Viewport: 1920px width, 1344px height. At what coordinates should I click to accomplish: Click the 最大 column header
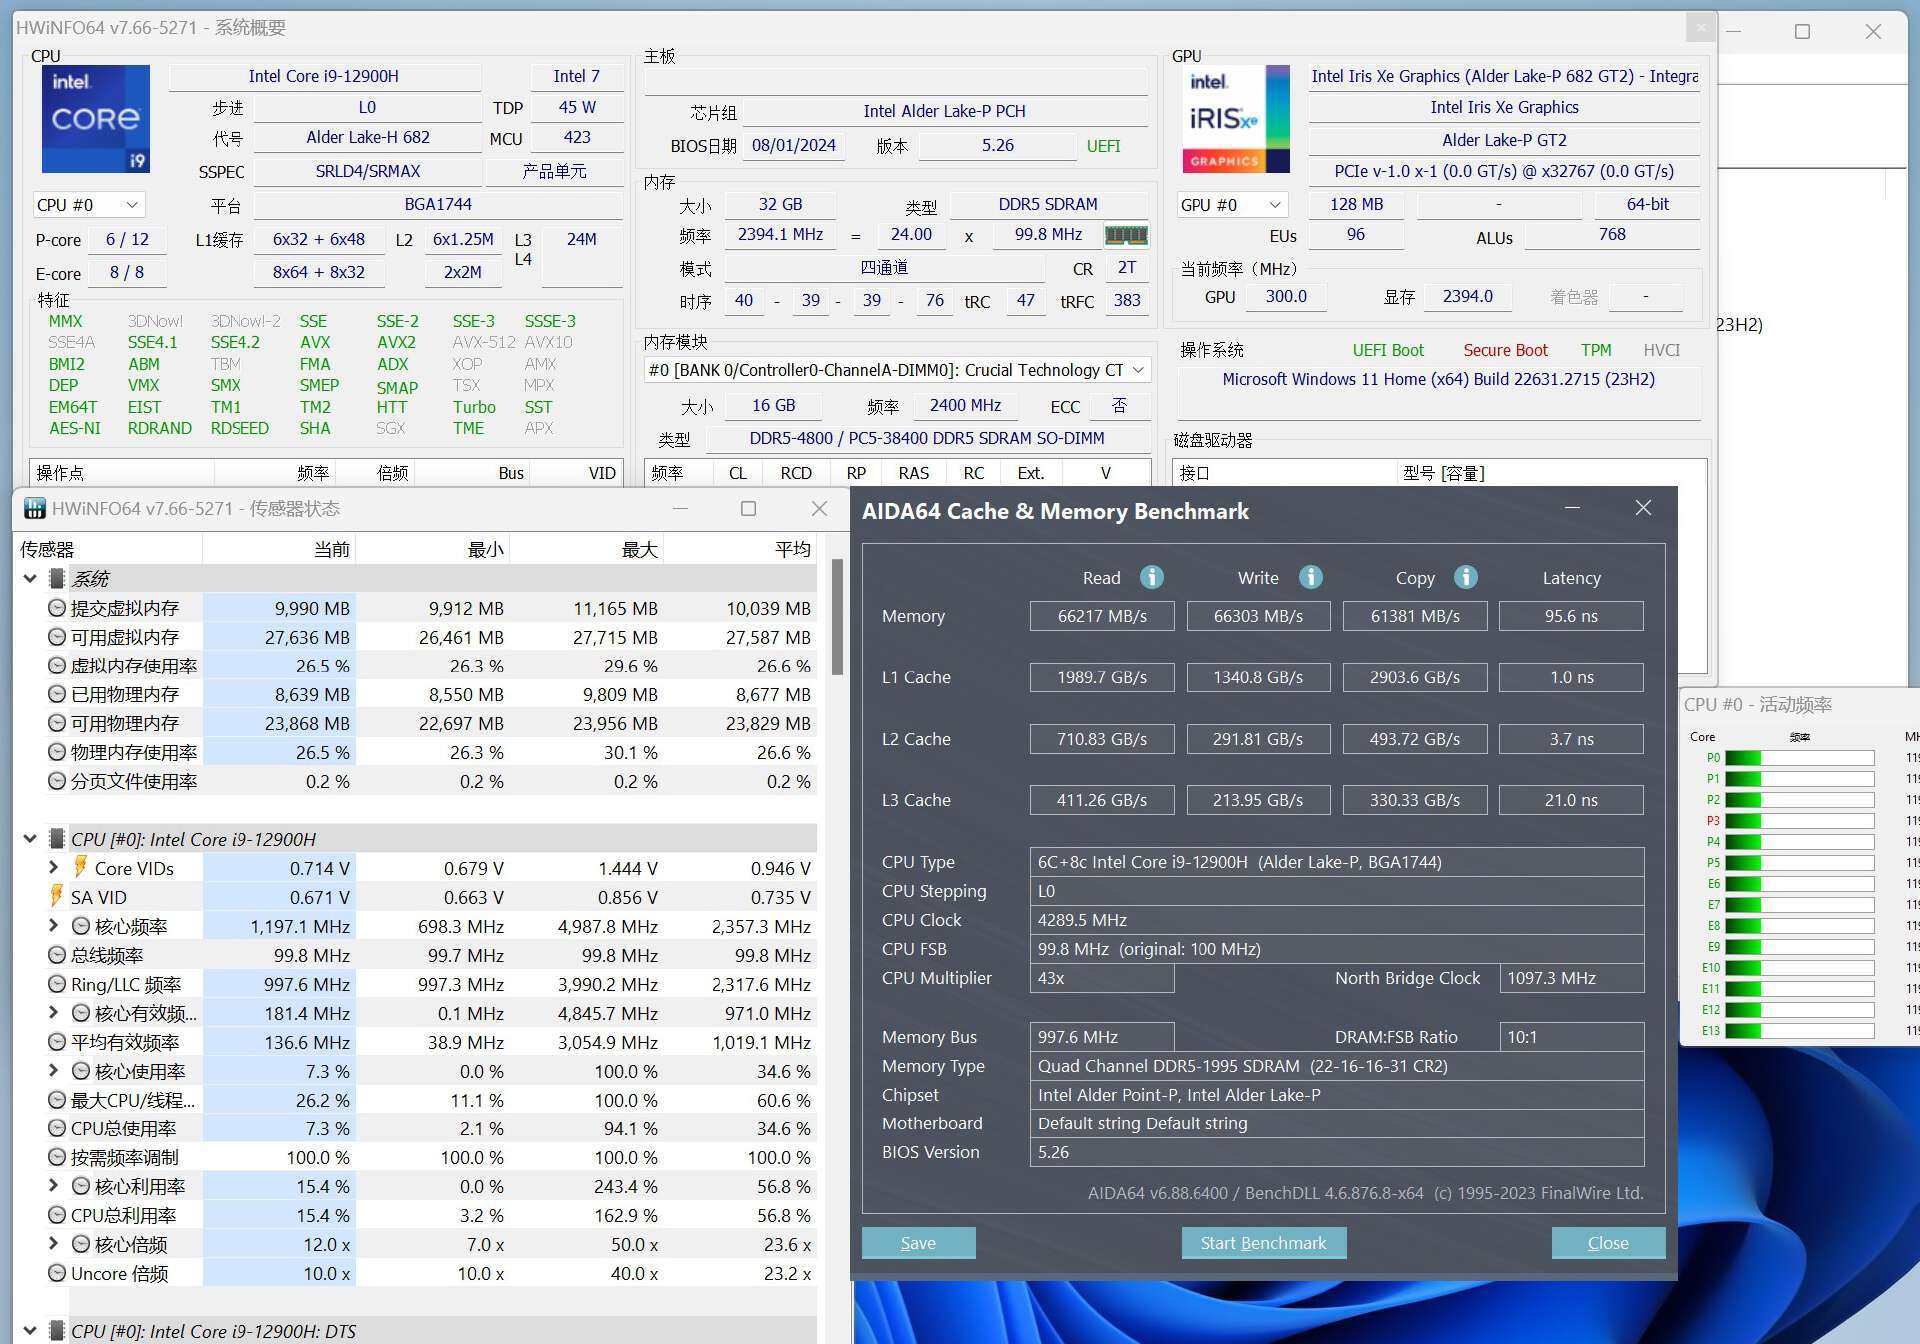point(587,549)
